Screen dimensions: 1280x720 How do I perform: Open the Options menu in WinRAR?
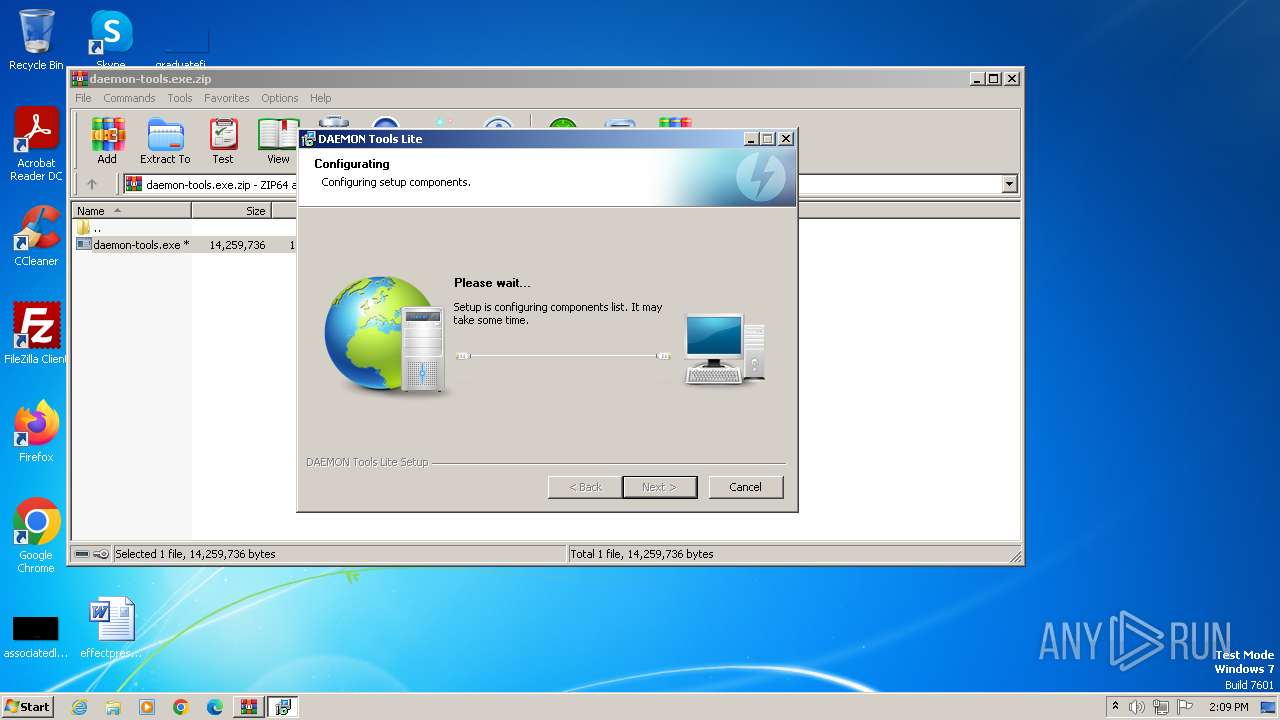click(280, 98)
